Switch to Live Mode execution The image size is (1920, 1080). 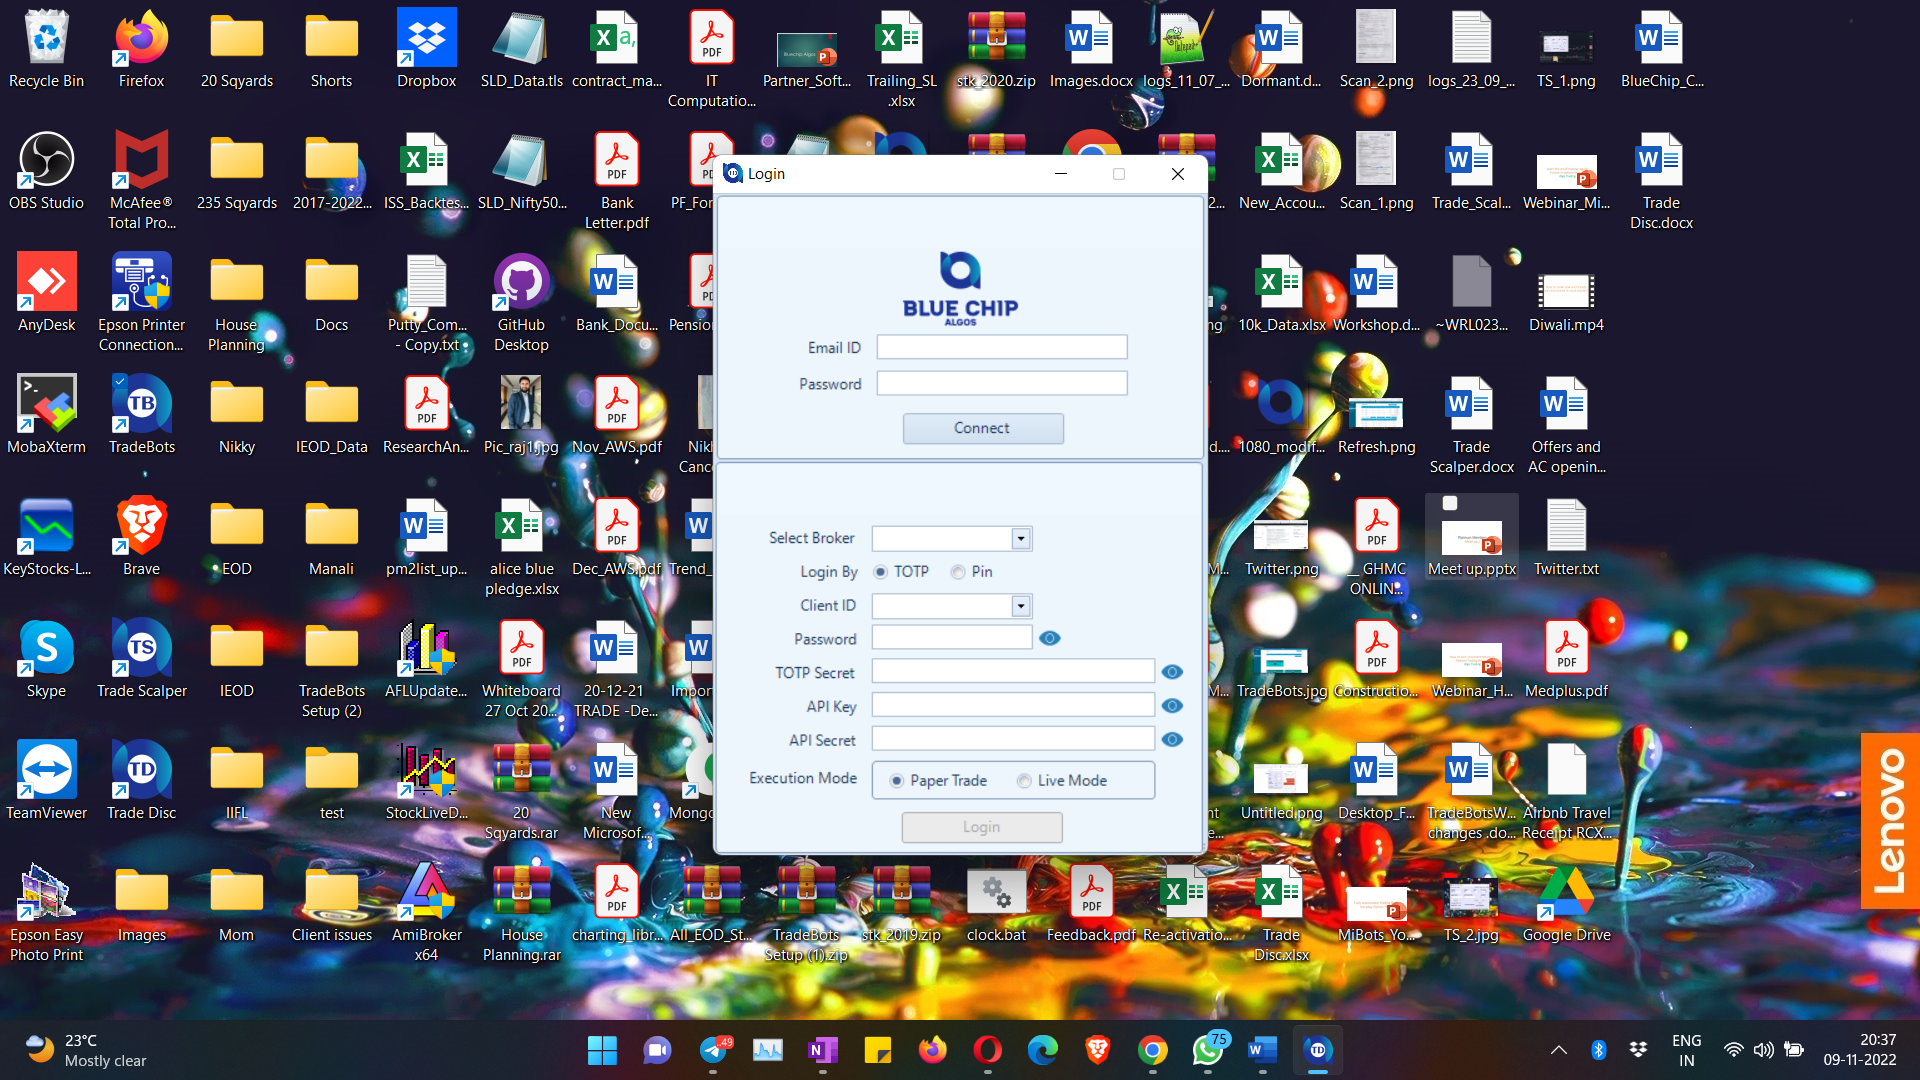click(x=1062, y=781)
